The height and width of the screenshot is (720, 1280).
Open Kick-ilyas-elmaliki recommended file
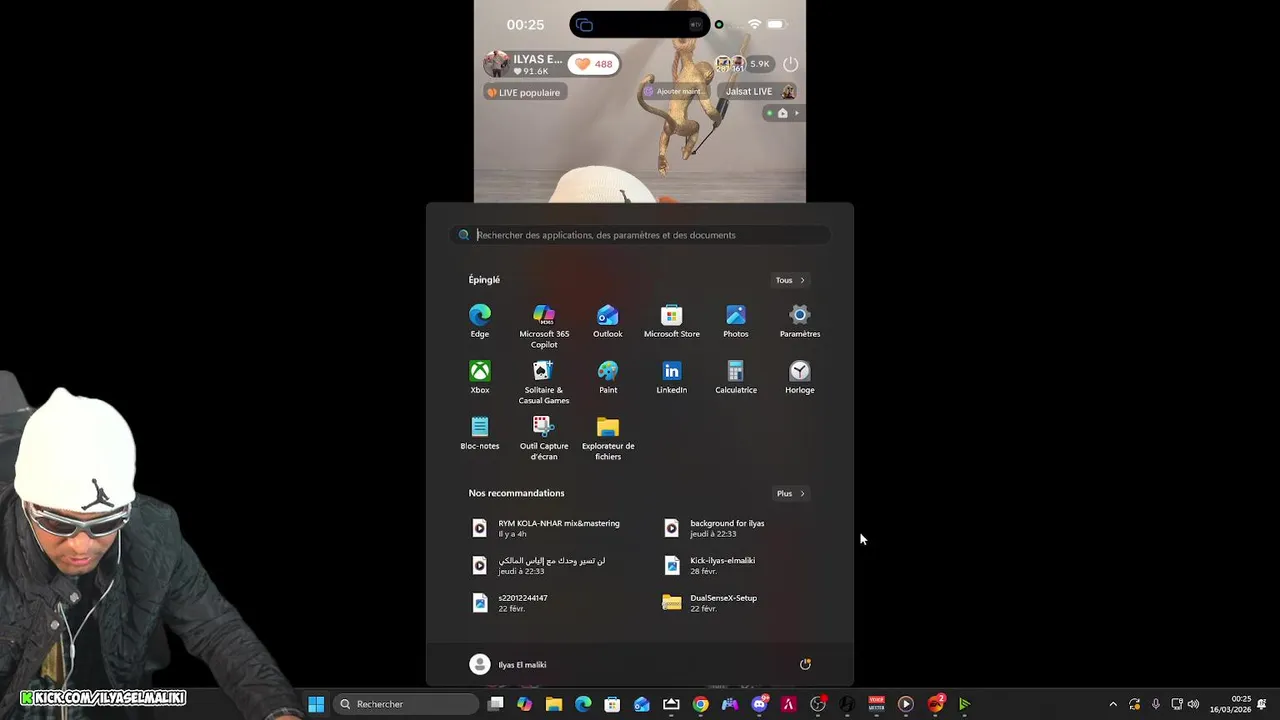710,565
